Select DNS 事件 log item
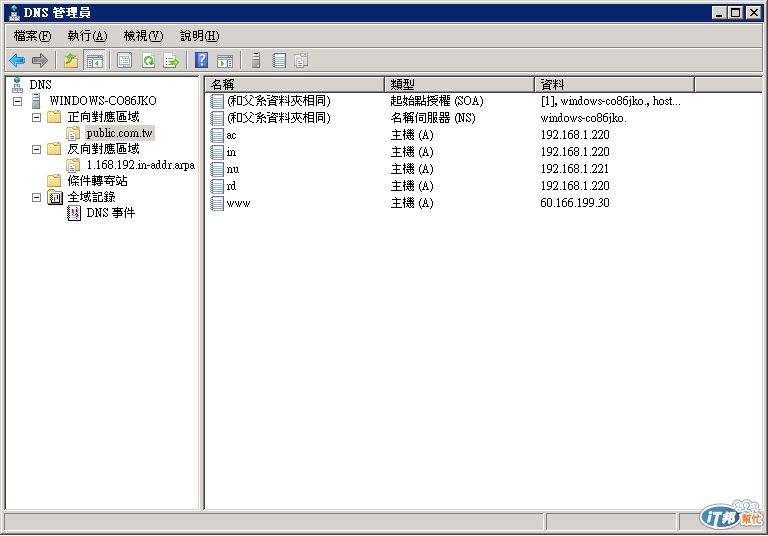The image size is (768, 536). [x=111, y=213]
